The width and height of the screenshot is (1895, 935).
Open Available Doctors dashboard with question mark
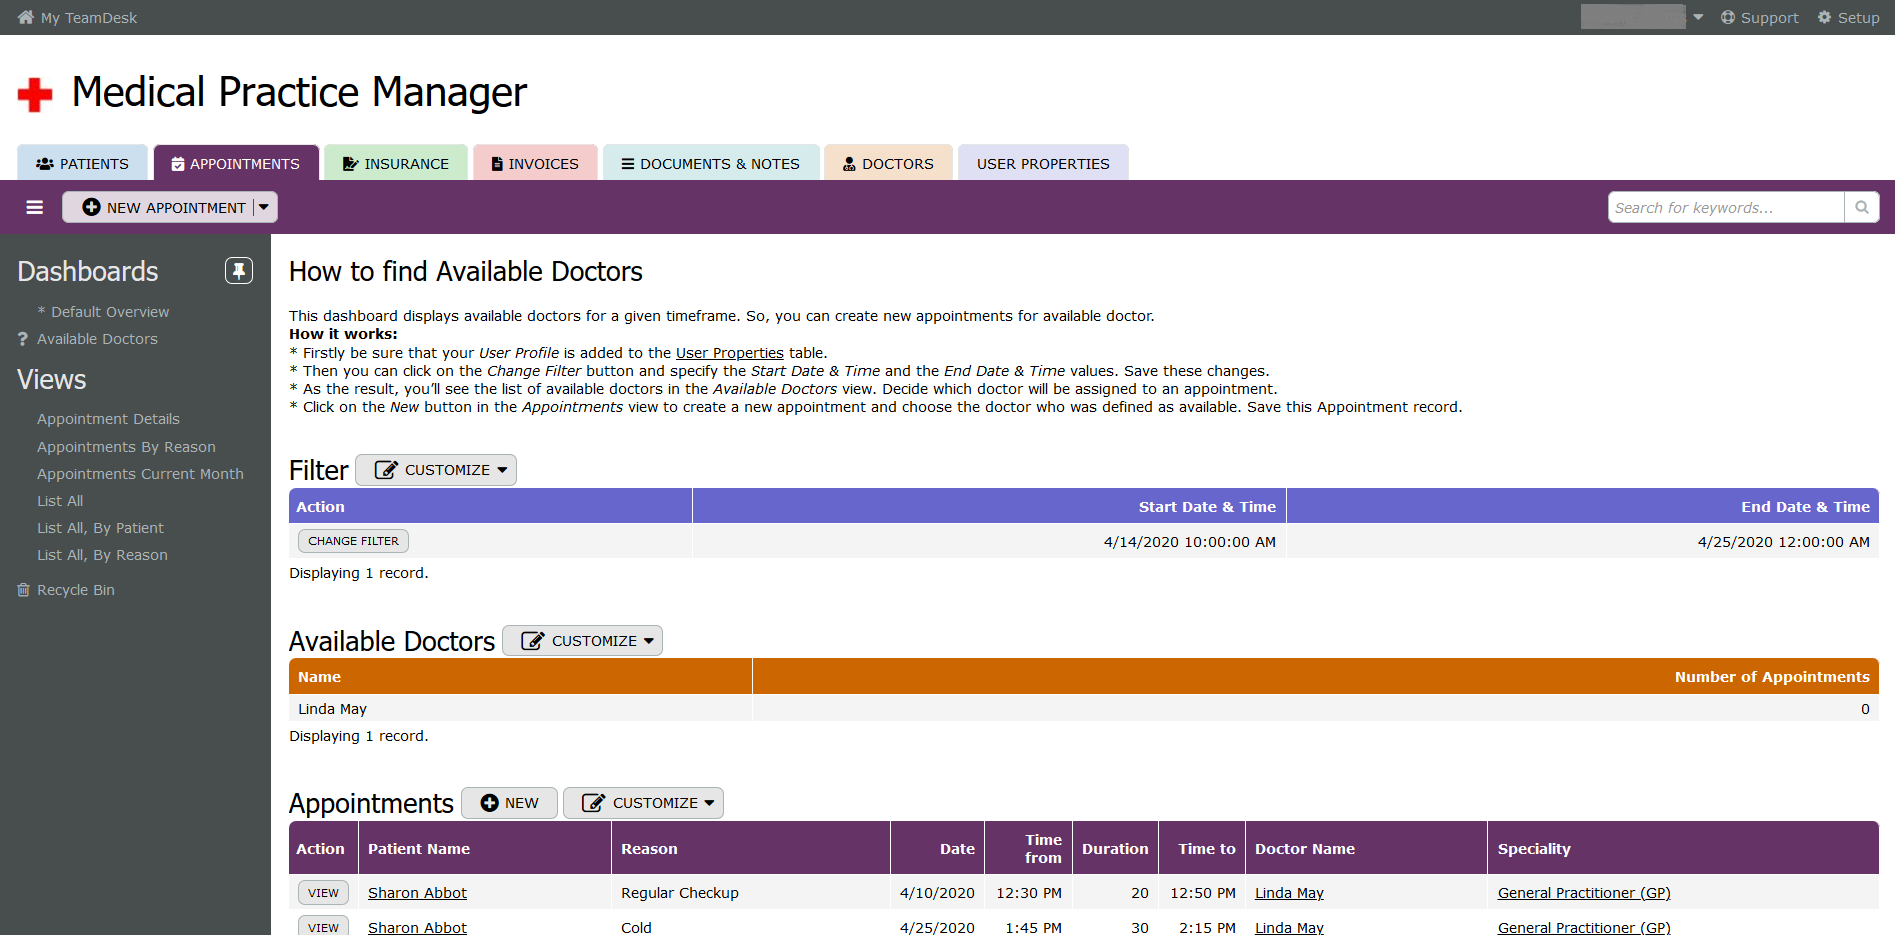click(x=97, y=339)
